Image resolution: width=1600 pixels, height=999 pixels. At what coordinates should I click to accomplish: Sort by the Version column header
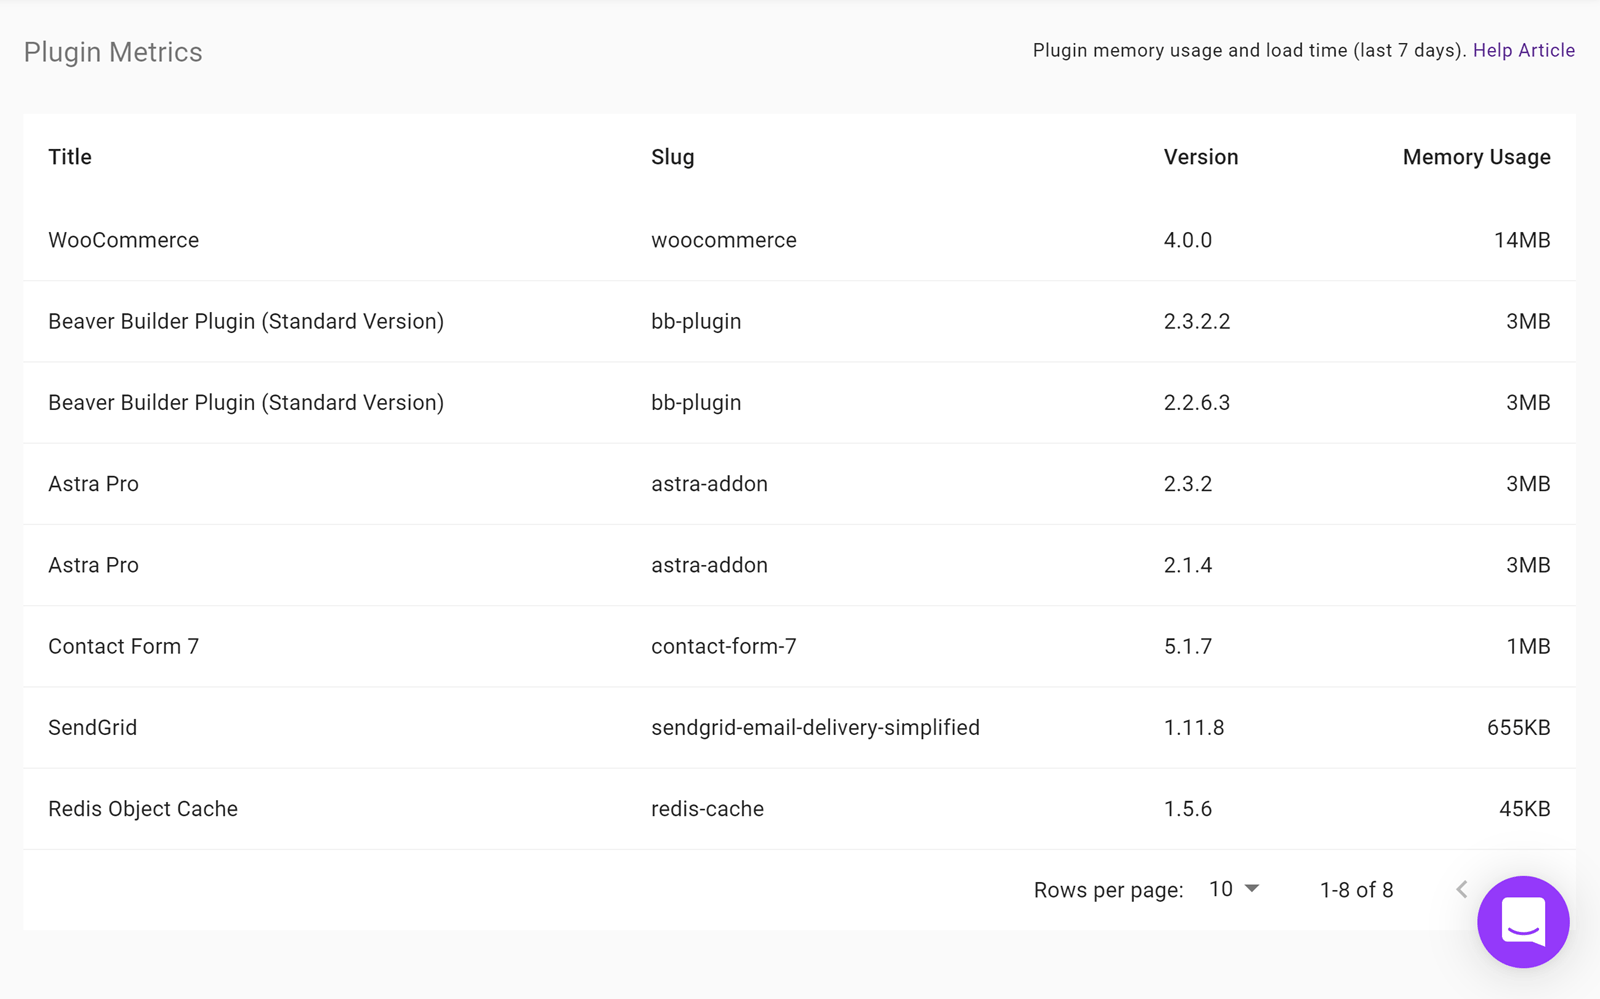(1201, 157)
